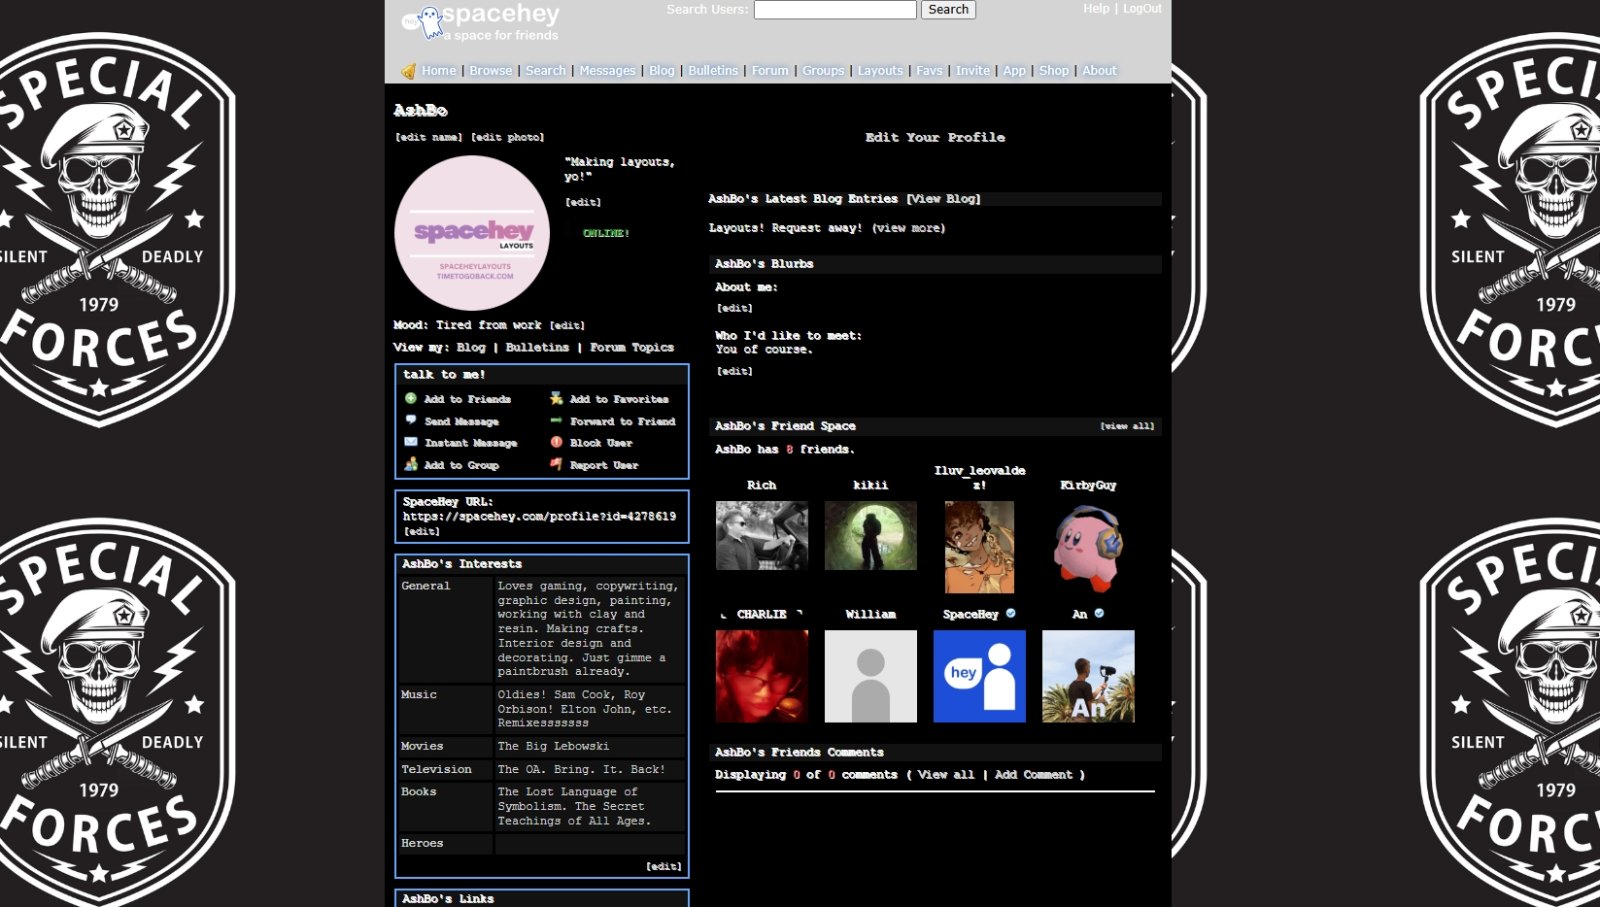Click View Blog beside Latest Blog Entries
Image resolution: width=1600 pixels, height=907 pixels.
click(x=943, y=199)
